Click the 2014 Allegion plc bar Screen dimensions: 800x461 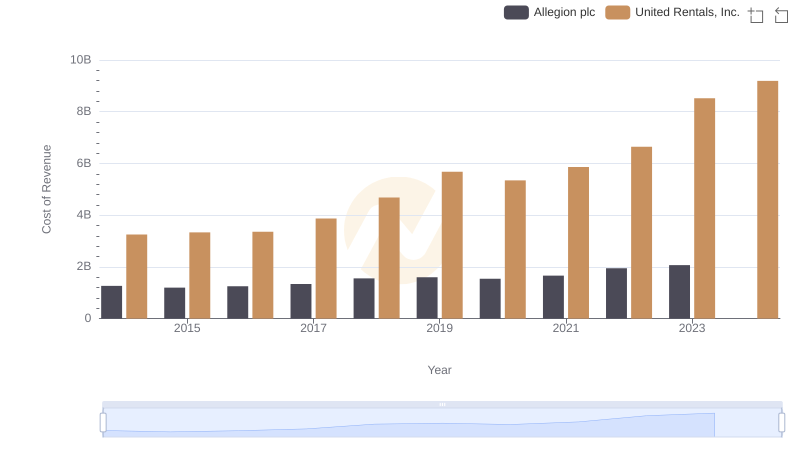click(112, 302)
